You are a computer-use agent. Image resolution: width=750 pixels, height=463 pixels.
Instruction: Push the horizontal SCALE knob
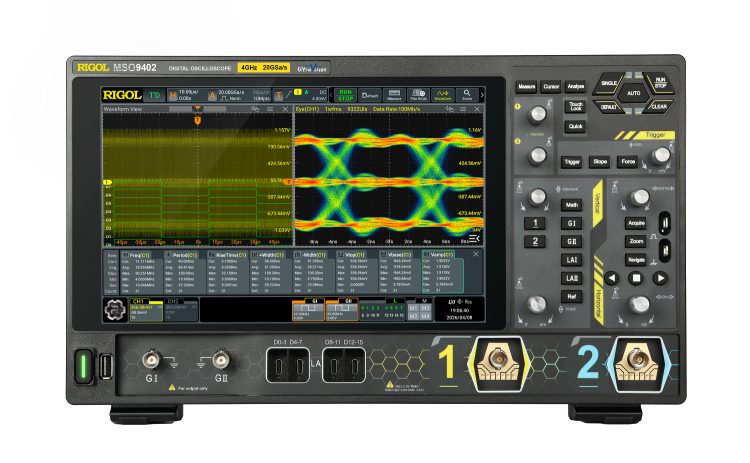[x=640, y=304]
